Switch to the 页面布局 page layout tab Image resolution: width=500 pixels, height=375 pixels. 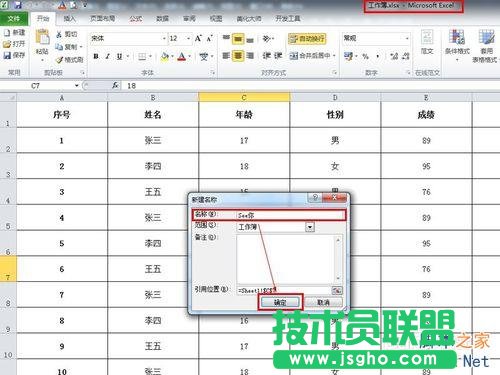102,19
